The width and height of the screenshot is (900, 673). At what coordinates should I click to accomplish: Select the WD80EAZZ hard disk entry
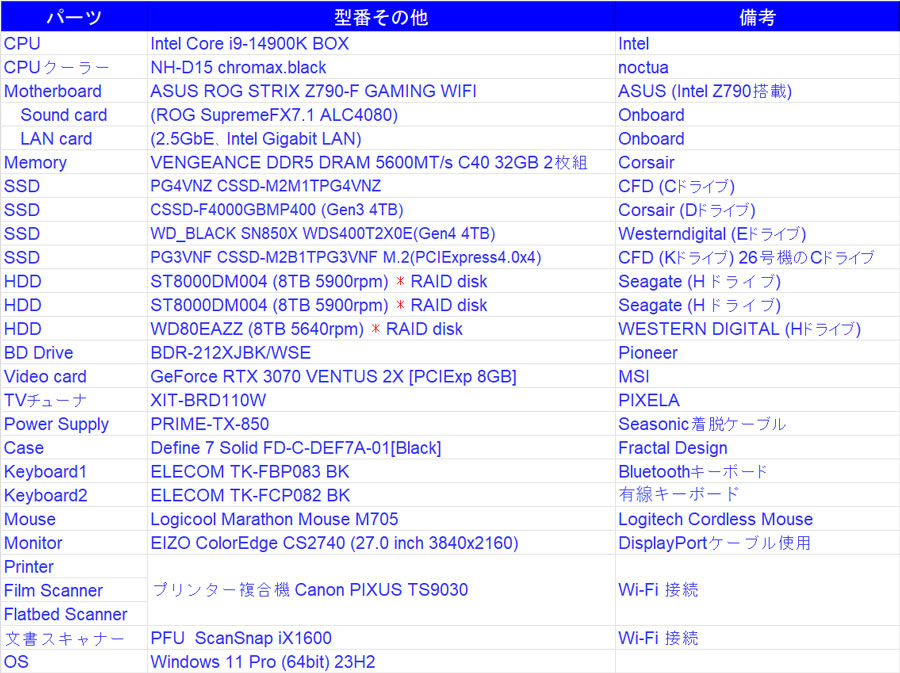(306, 329)
